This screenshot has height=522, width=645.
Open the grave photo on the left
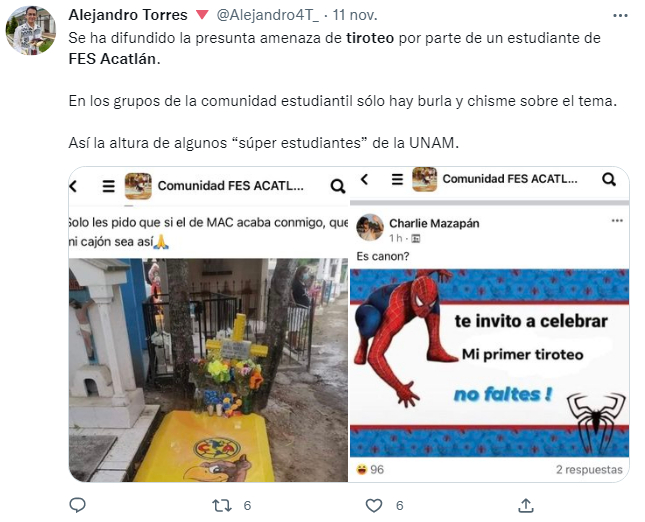pos(208,370)
